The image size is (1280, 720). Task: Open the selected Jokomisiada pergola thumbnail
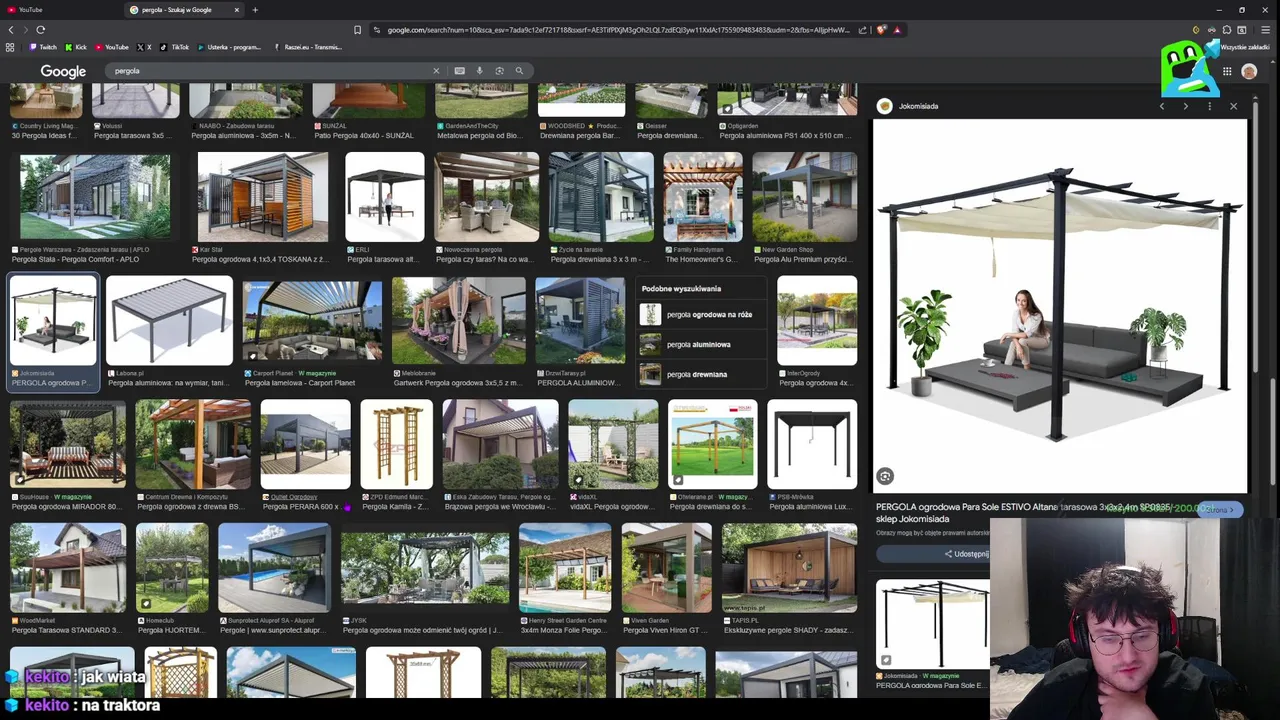pos(53,321)
